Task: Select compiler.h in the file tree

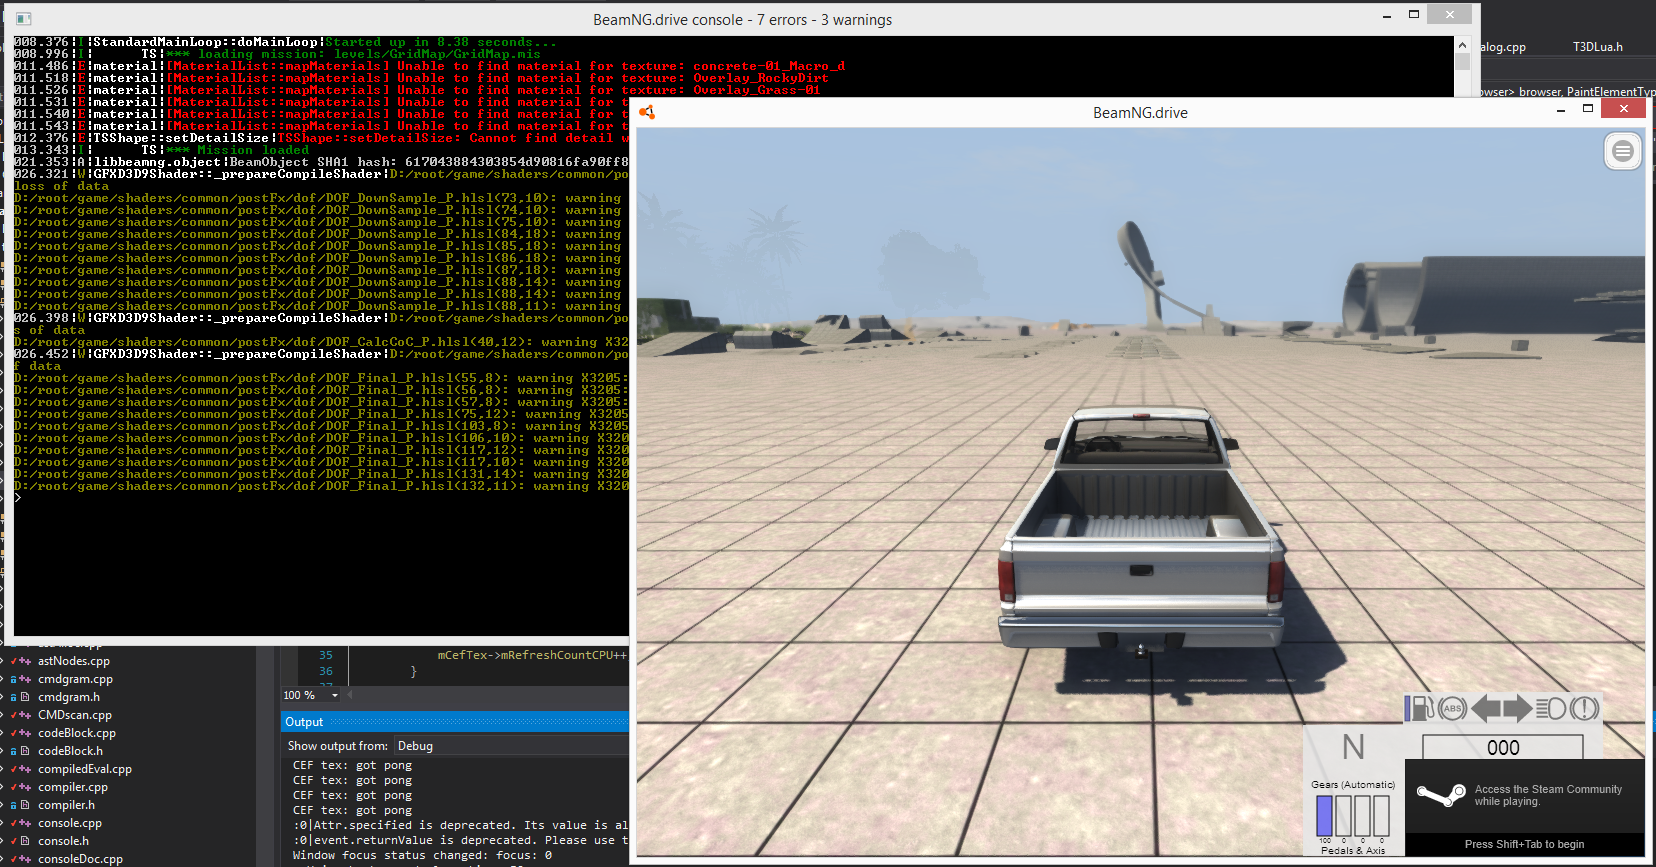Action: pyautogui.click(x=67, y=805)
